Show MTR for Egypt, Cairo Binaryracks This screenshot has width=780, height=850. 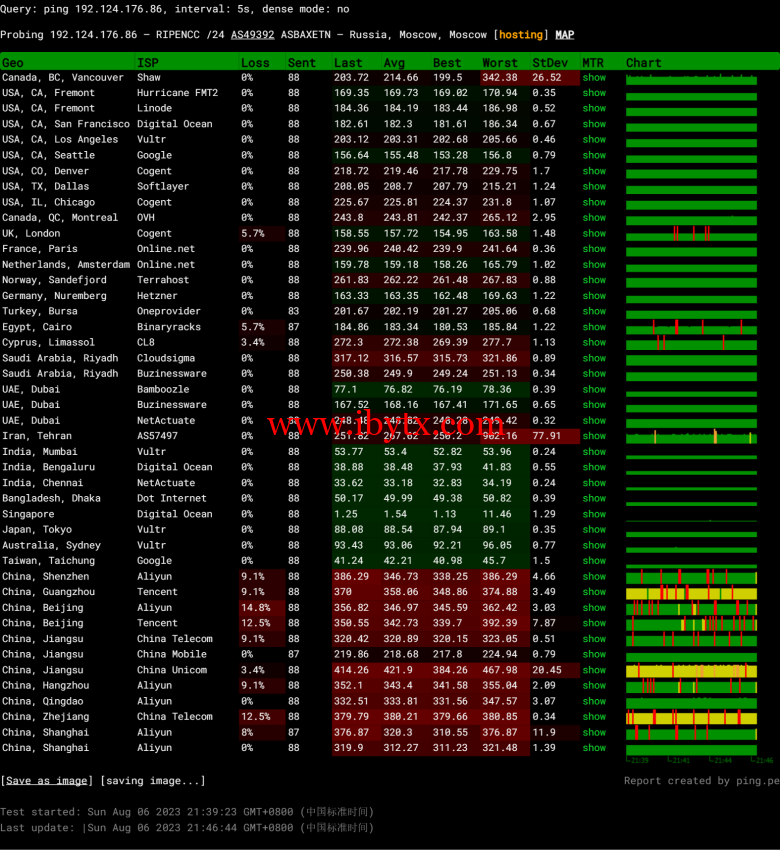pyautogui.click(x=594, y=327)
